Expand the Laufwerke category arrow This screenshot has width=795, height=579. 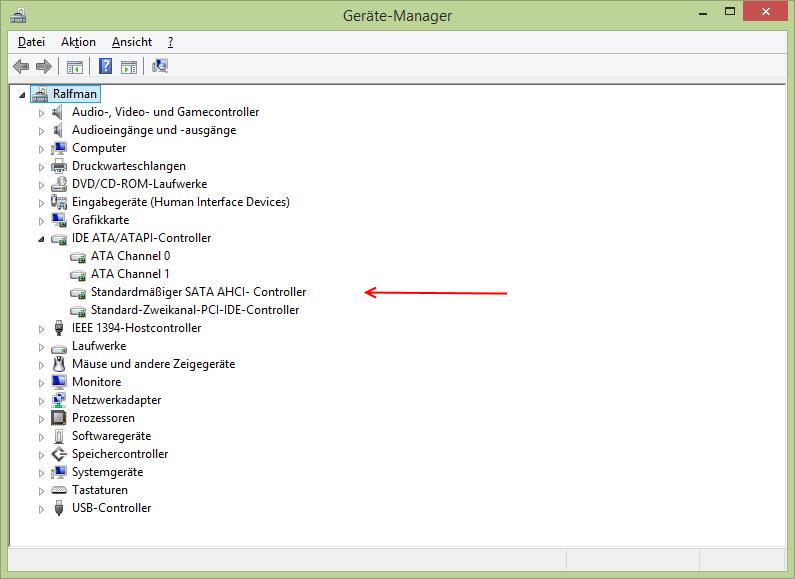[x=42, y=347]
